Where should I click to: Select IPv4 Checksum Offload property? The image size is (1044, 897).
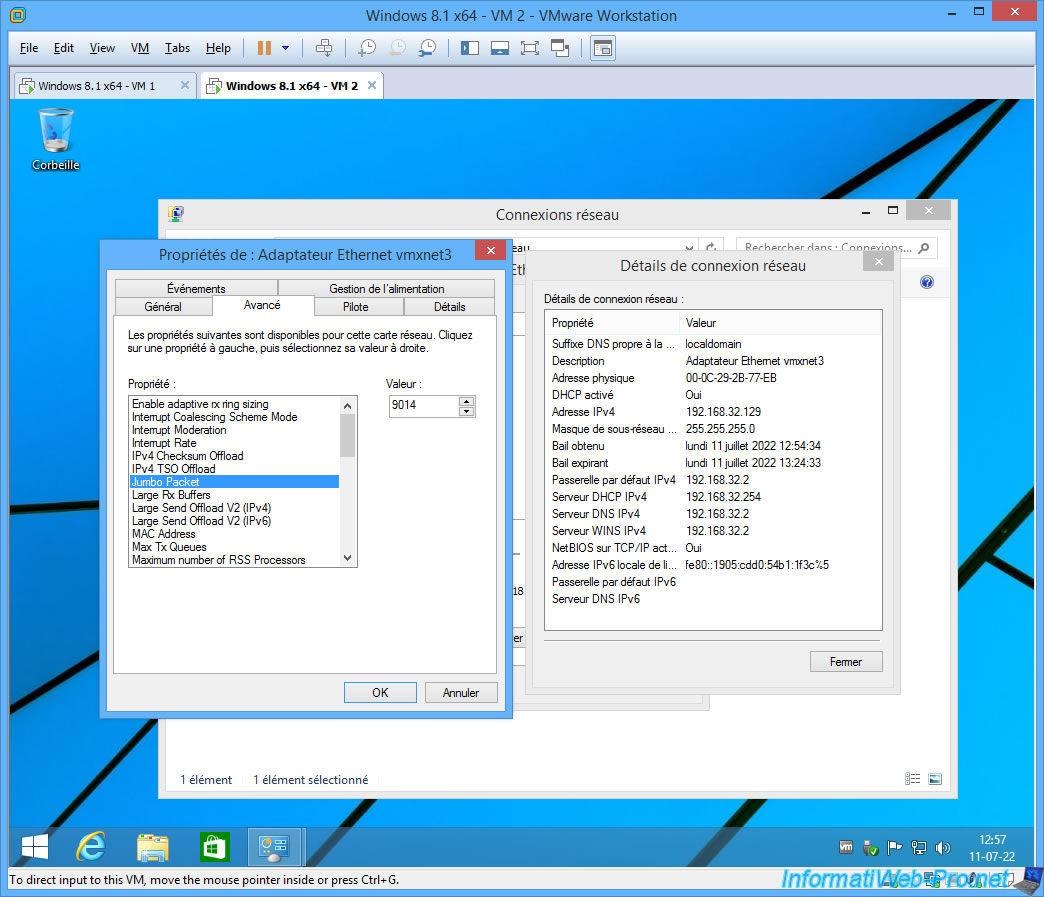coord(234,456)
